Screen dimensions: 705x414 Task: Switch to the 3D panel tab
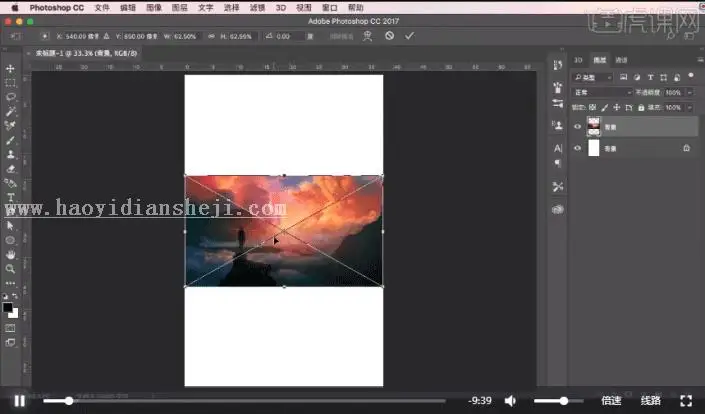click(578, 60)
